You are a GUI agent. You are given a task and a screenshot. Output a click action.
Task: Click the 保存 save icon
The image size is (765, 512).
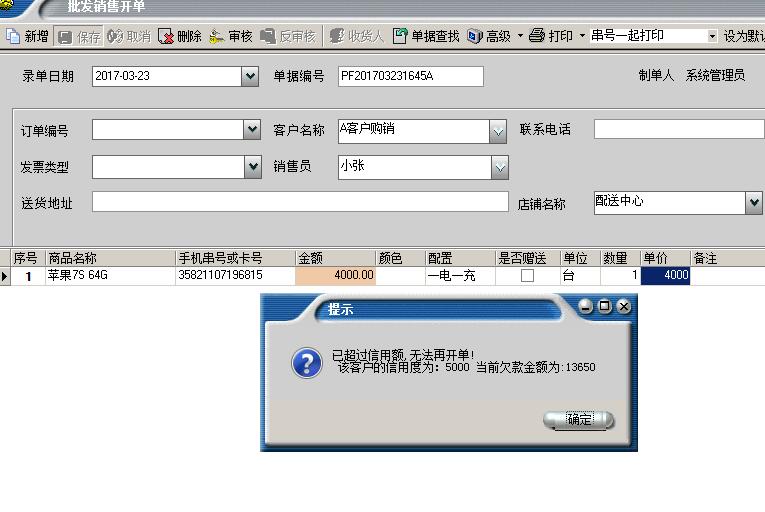click(64, 37)
